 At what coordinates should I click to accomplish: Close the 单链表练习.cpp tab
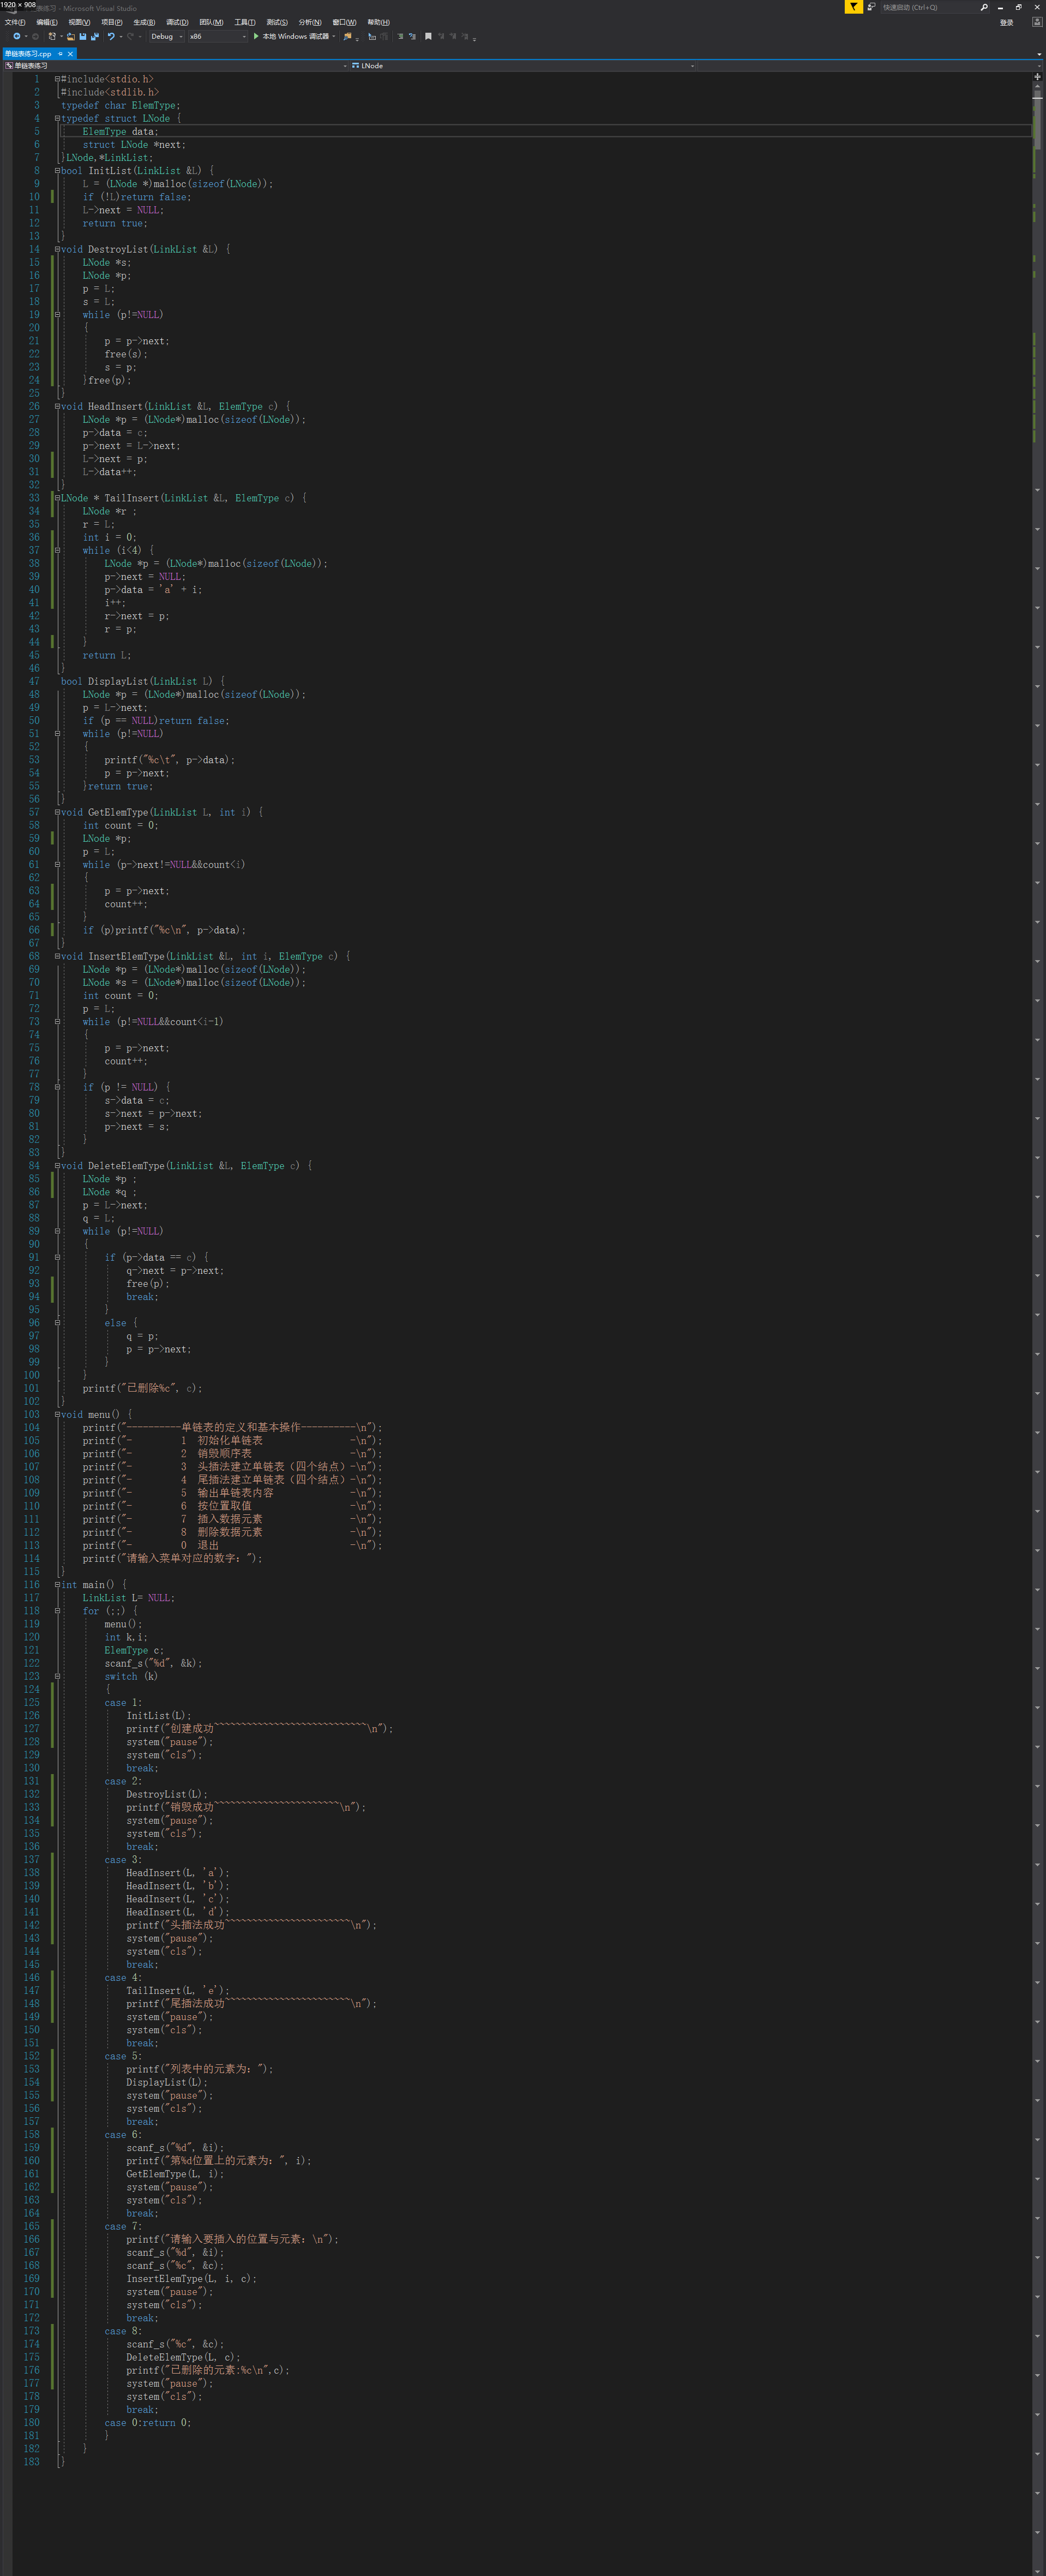[70, 53]
